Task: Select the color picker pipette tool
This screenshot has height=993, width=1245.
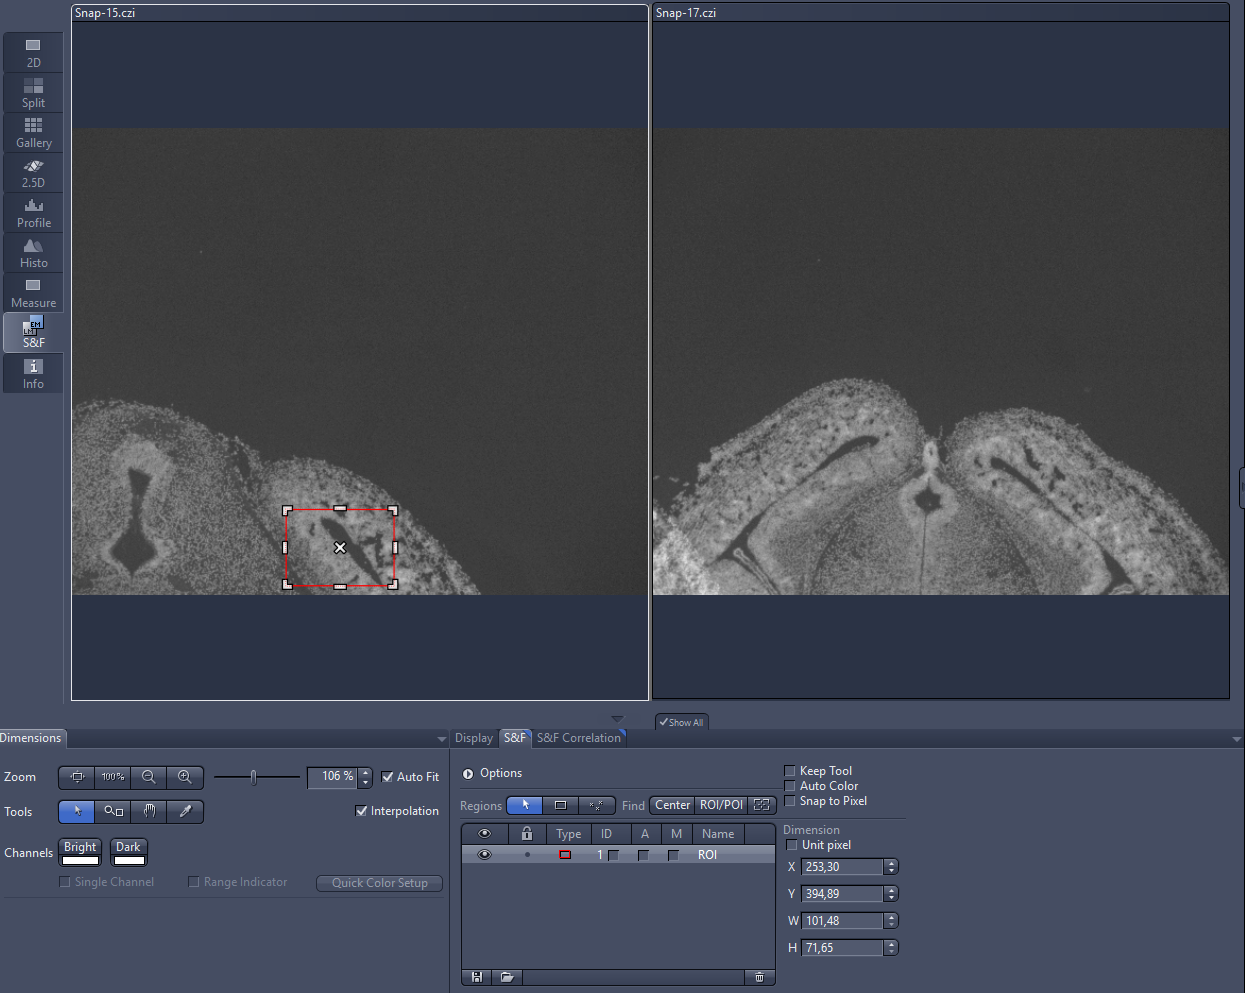Action: coord(184,811)
